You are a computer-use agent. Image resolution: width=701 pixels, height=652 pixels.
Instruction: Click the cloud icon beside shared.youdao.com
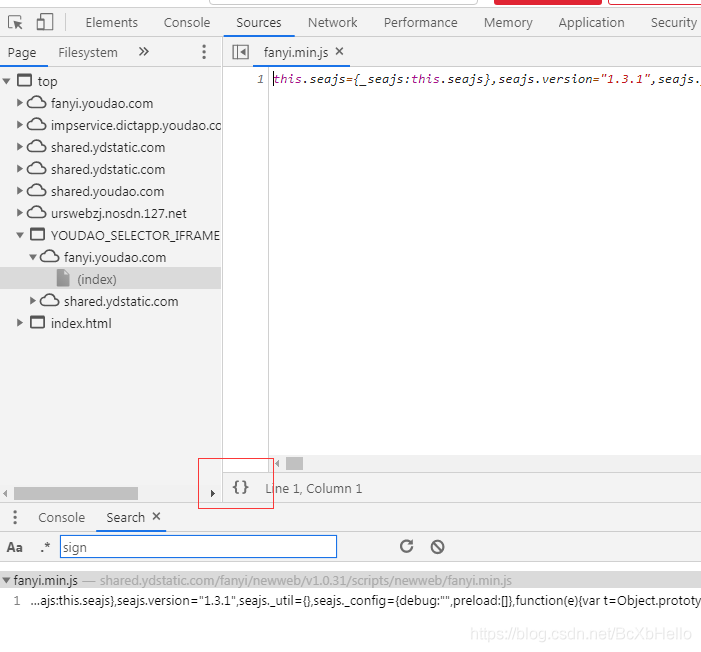tap(36, 191)
